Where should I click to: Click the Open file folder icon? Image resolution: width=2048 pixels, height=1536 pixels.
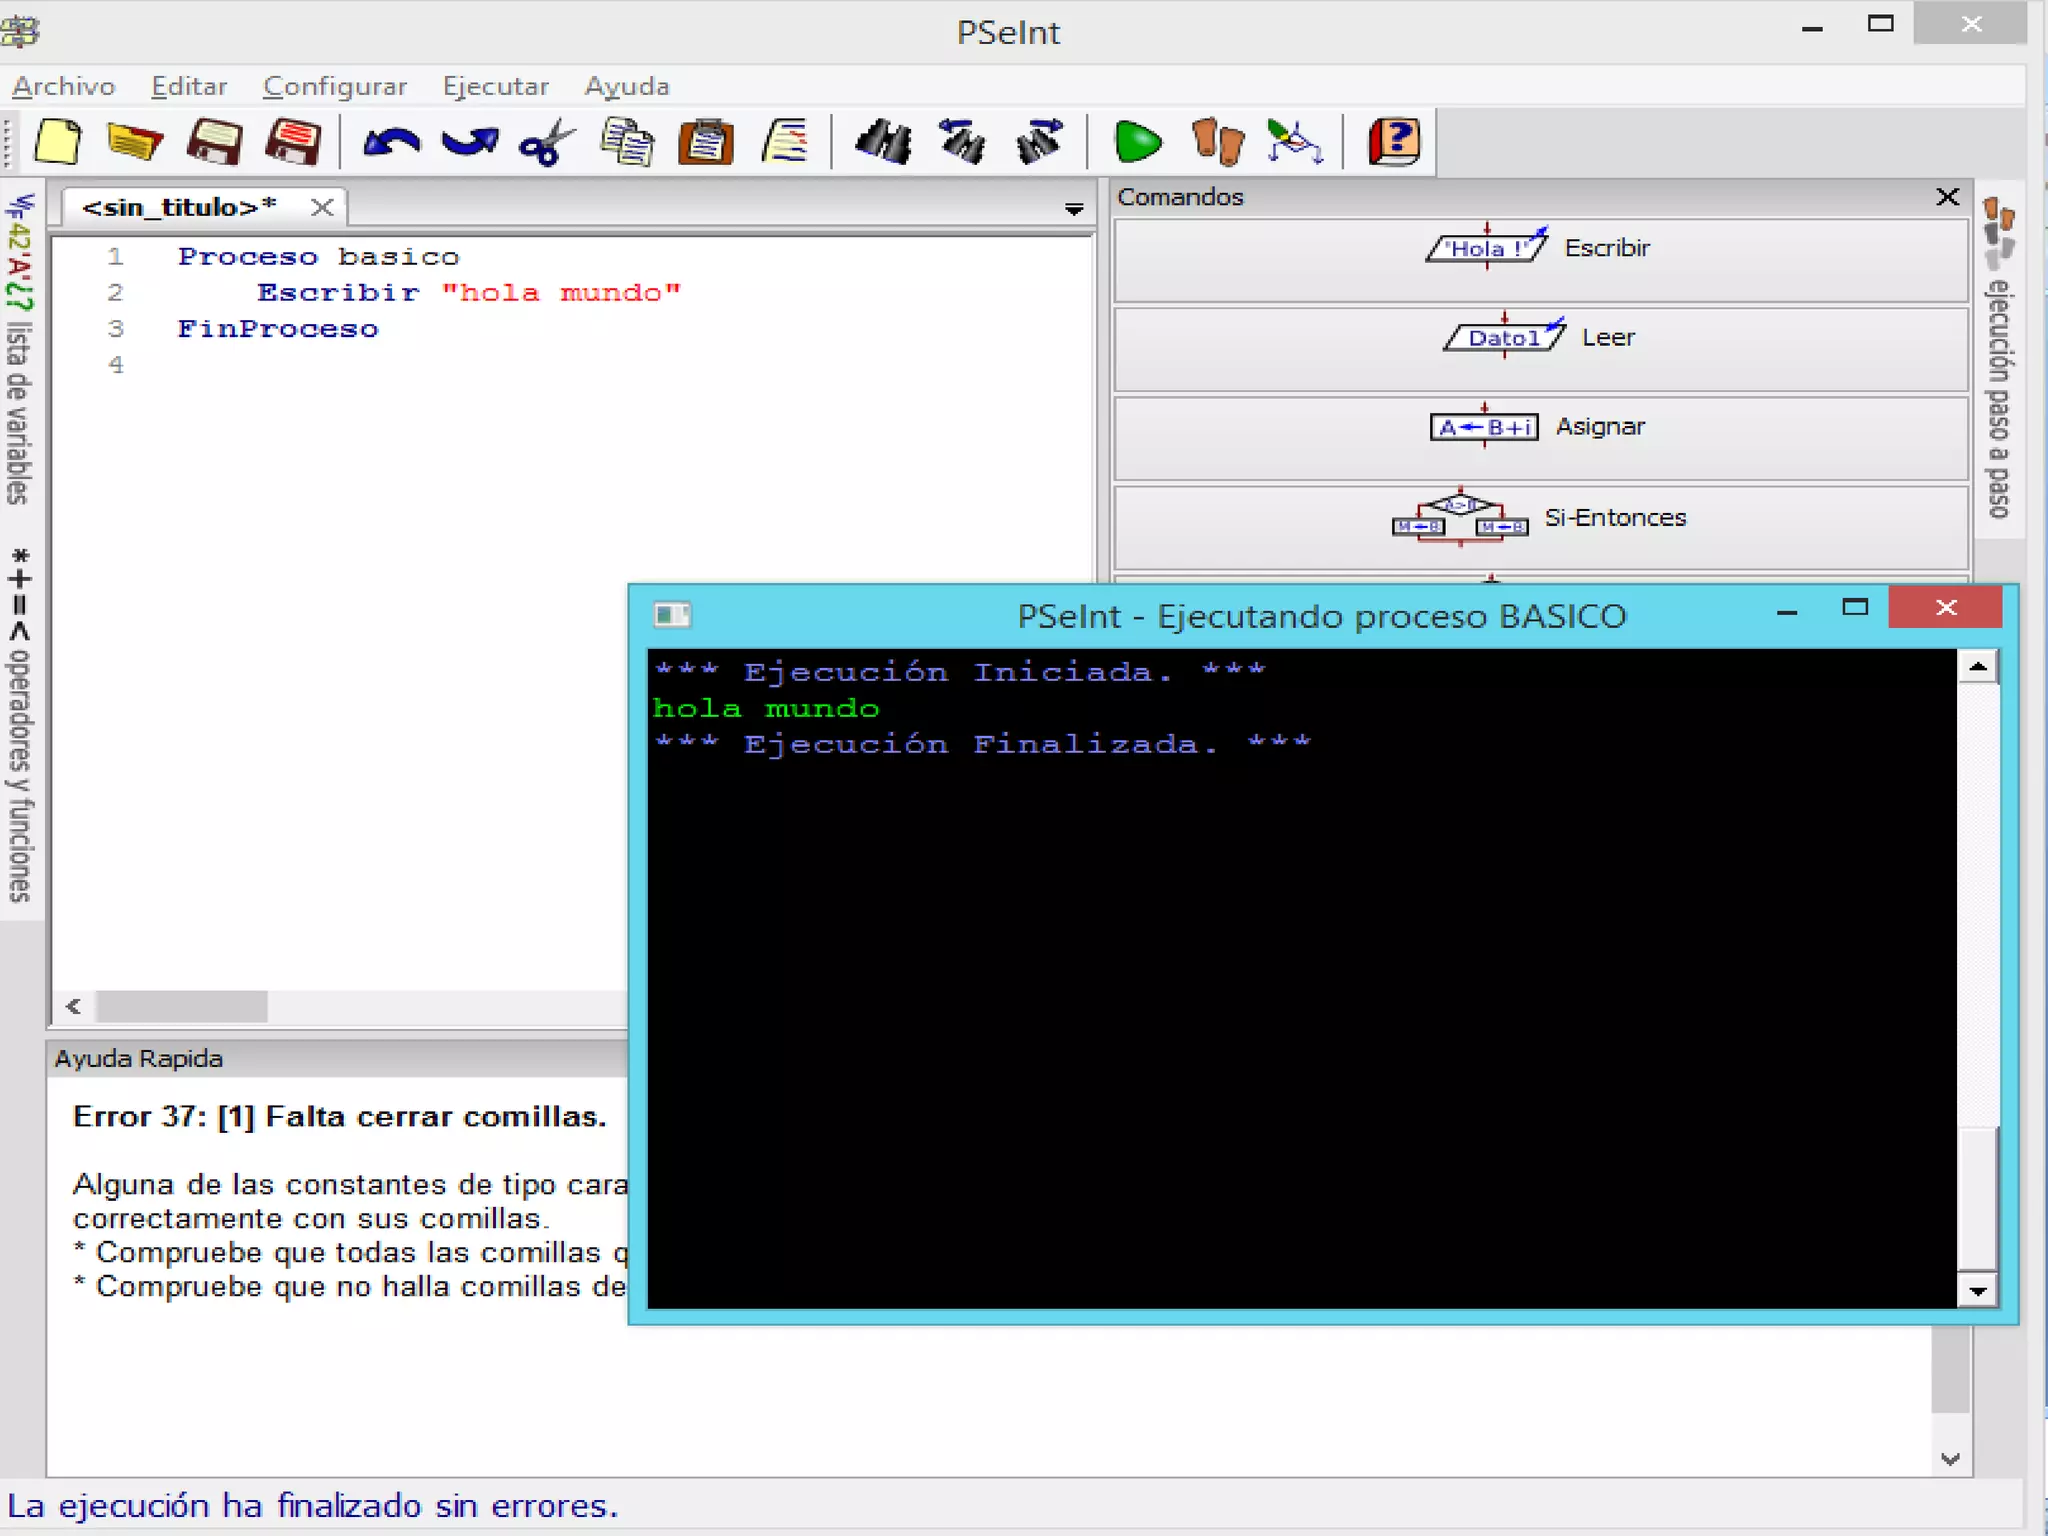click(x=134, y=141)
